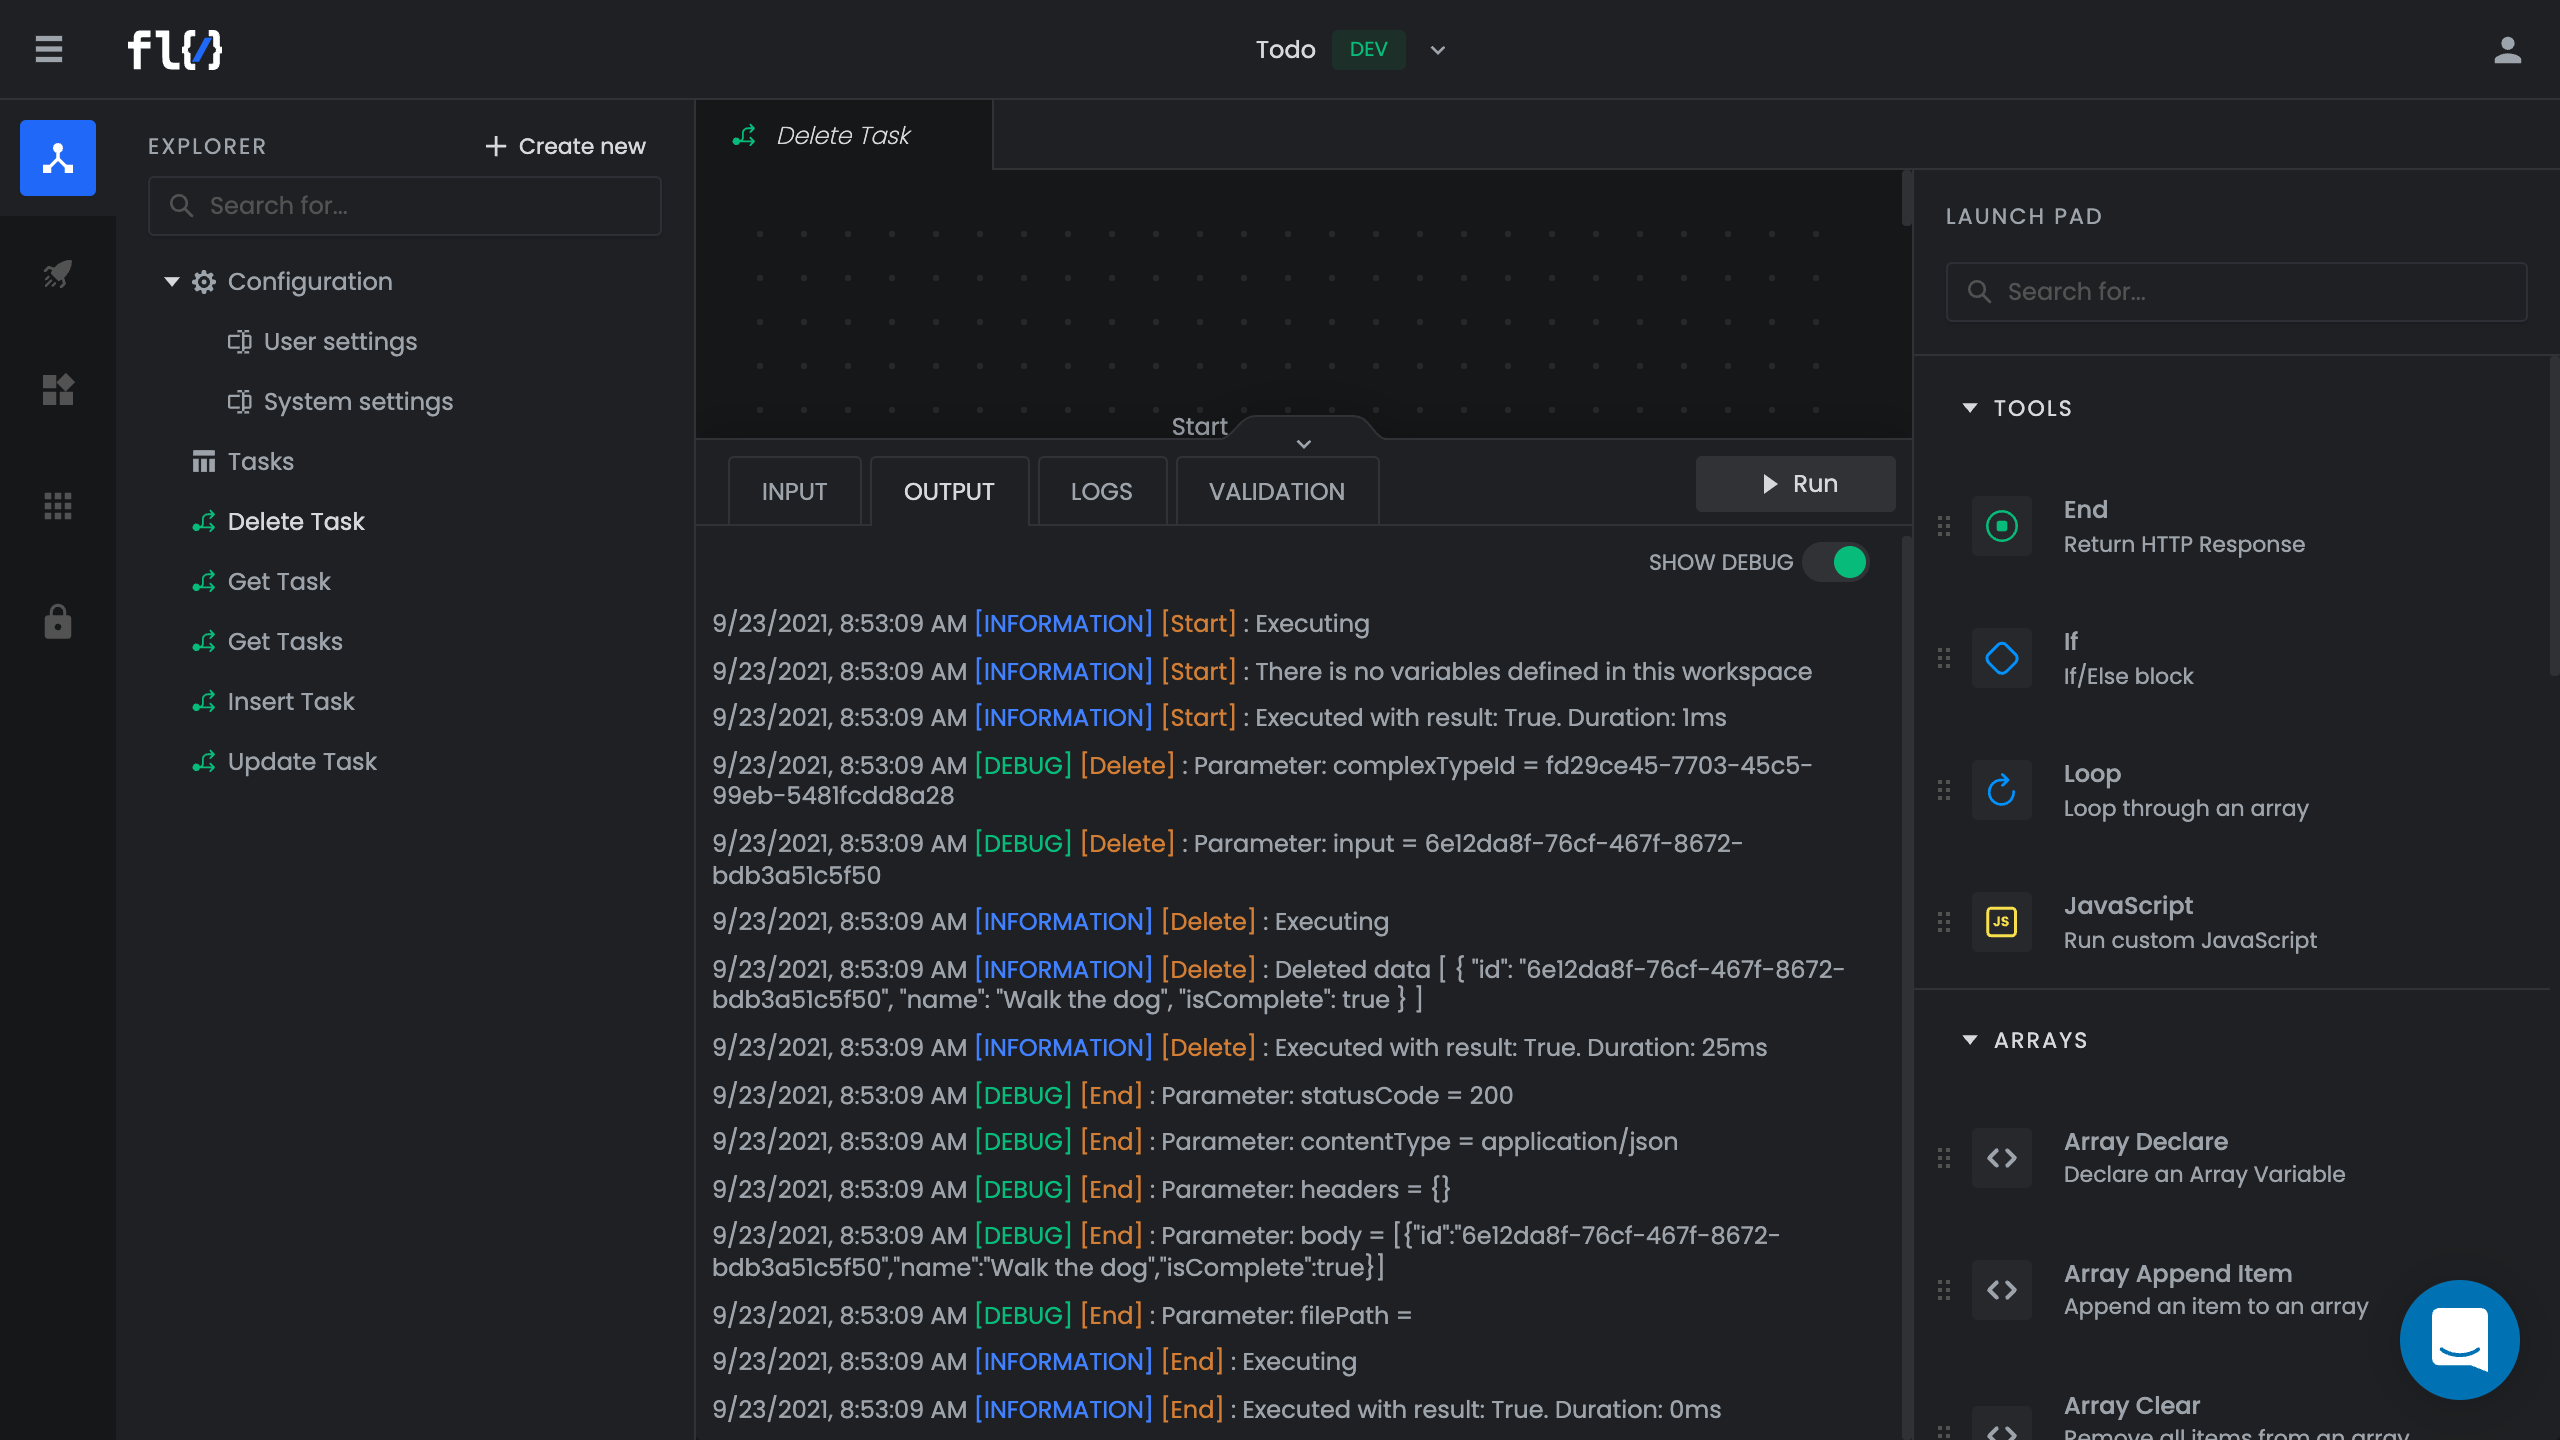Screen dimensions: 2560x1440
Task: Open the rocket deploy sidebar icon
Action: point(58,274)
